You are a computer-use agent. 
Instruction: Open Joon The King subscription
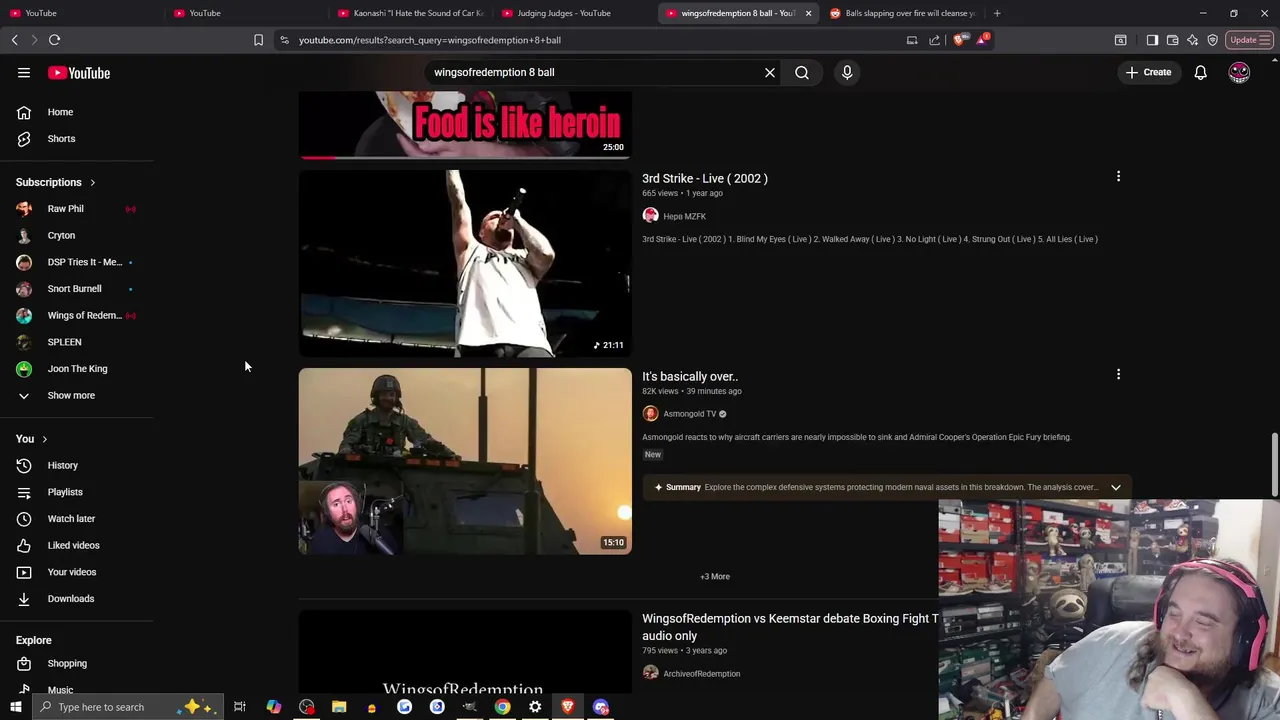pos(77,369)
